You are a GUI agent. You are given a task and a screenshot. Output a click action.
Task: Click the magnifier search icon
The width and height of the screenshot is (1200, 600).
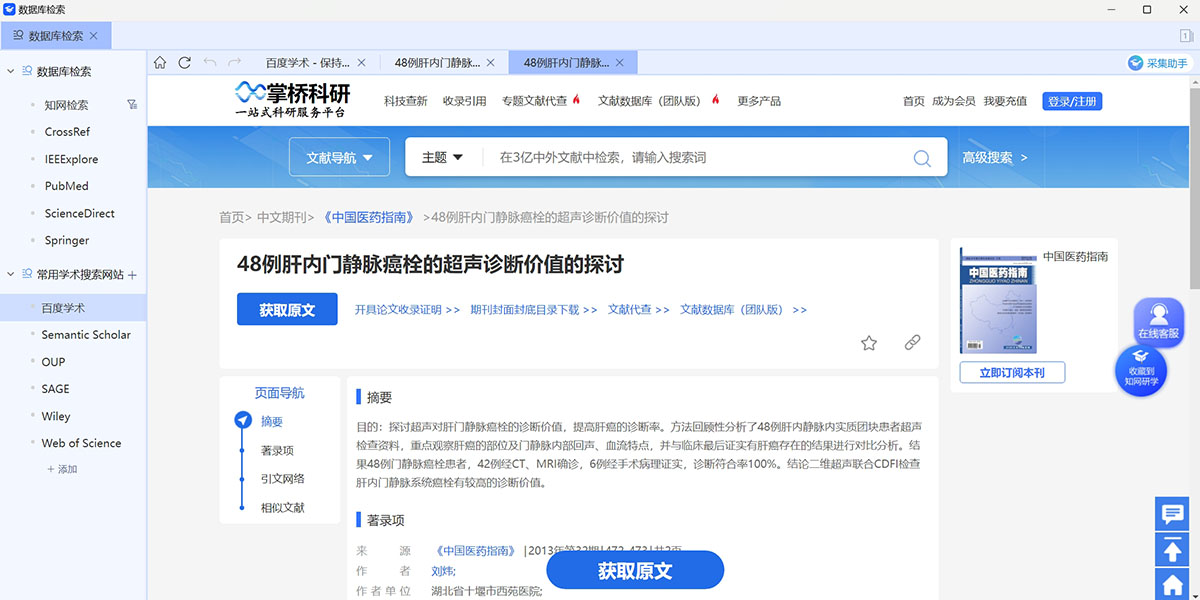point(921,158)
